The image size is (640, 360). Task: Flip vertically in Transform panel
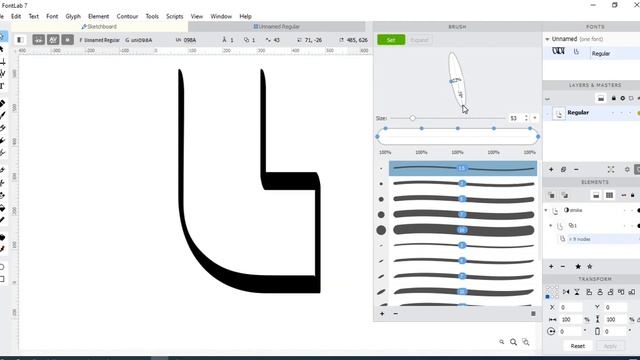pyautogui.click(x=577, y=292)
